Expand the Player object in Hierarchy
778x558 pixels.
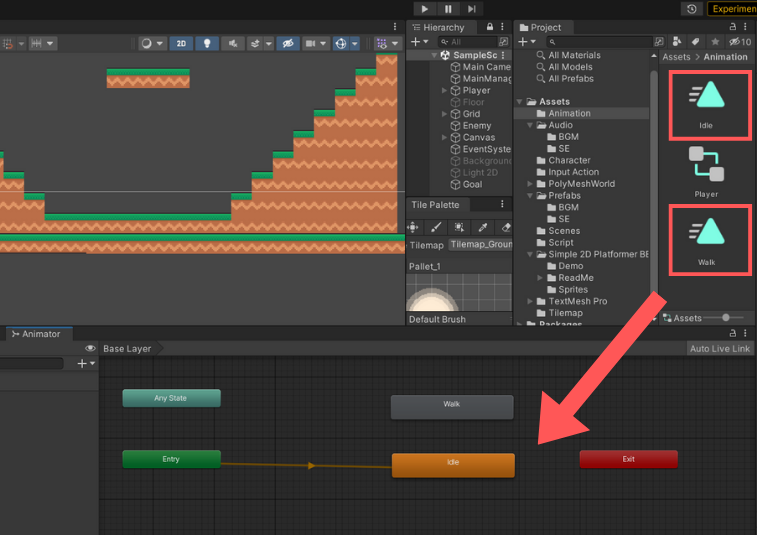[x=445, y=91]
